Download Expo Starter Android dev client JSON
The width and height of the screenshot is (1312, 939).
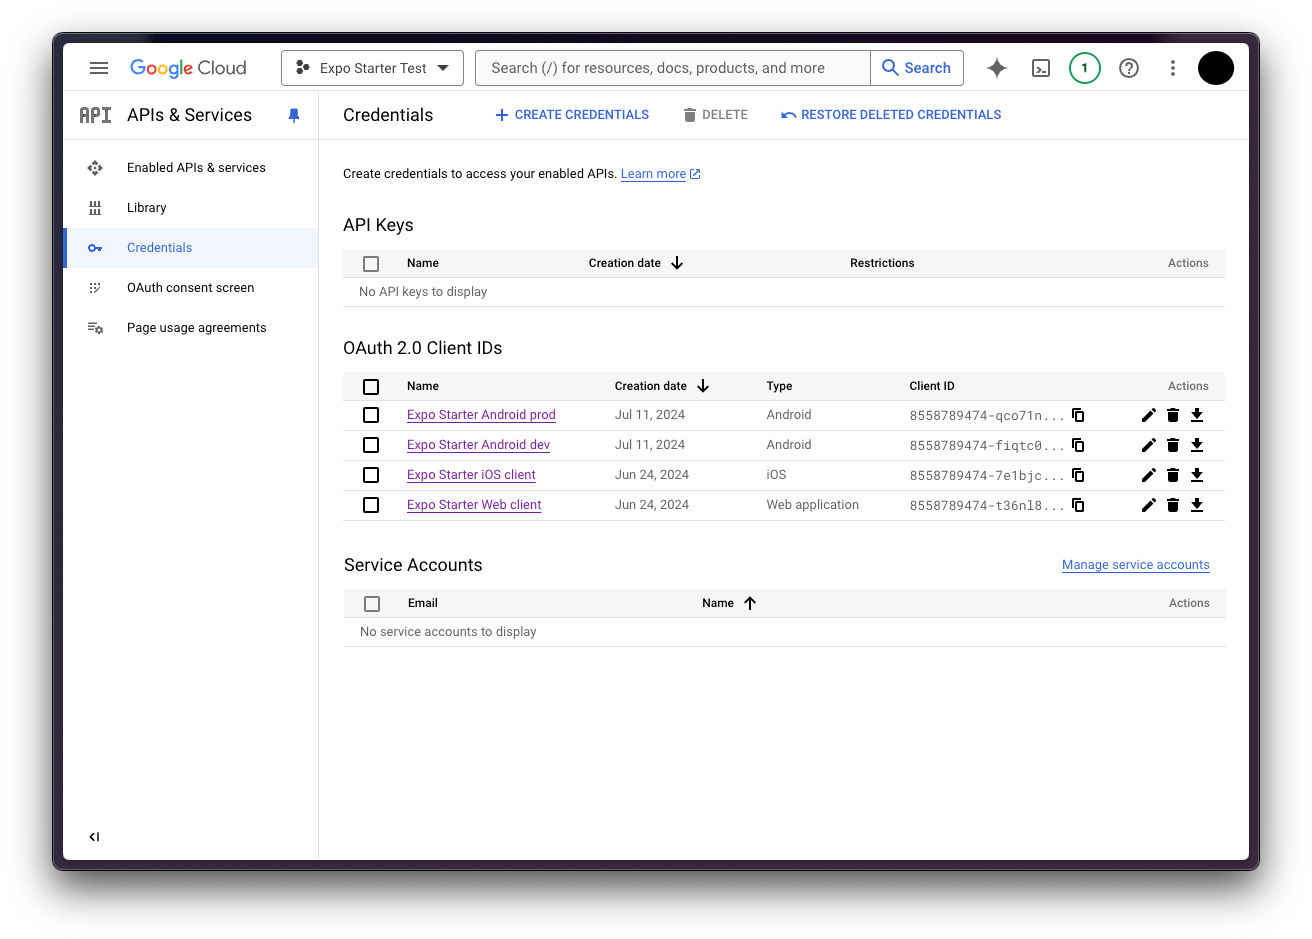point(1197,445)
